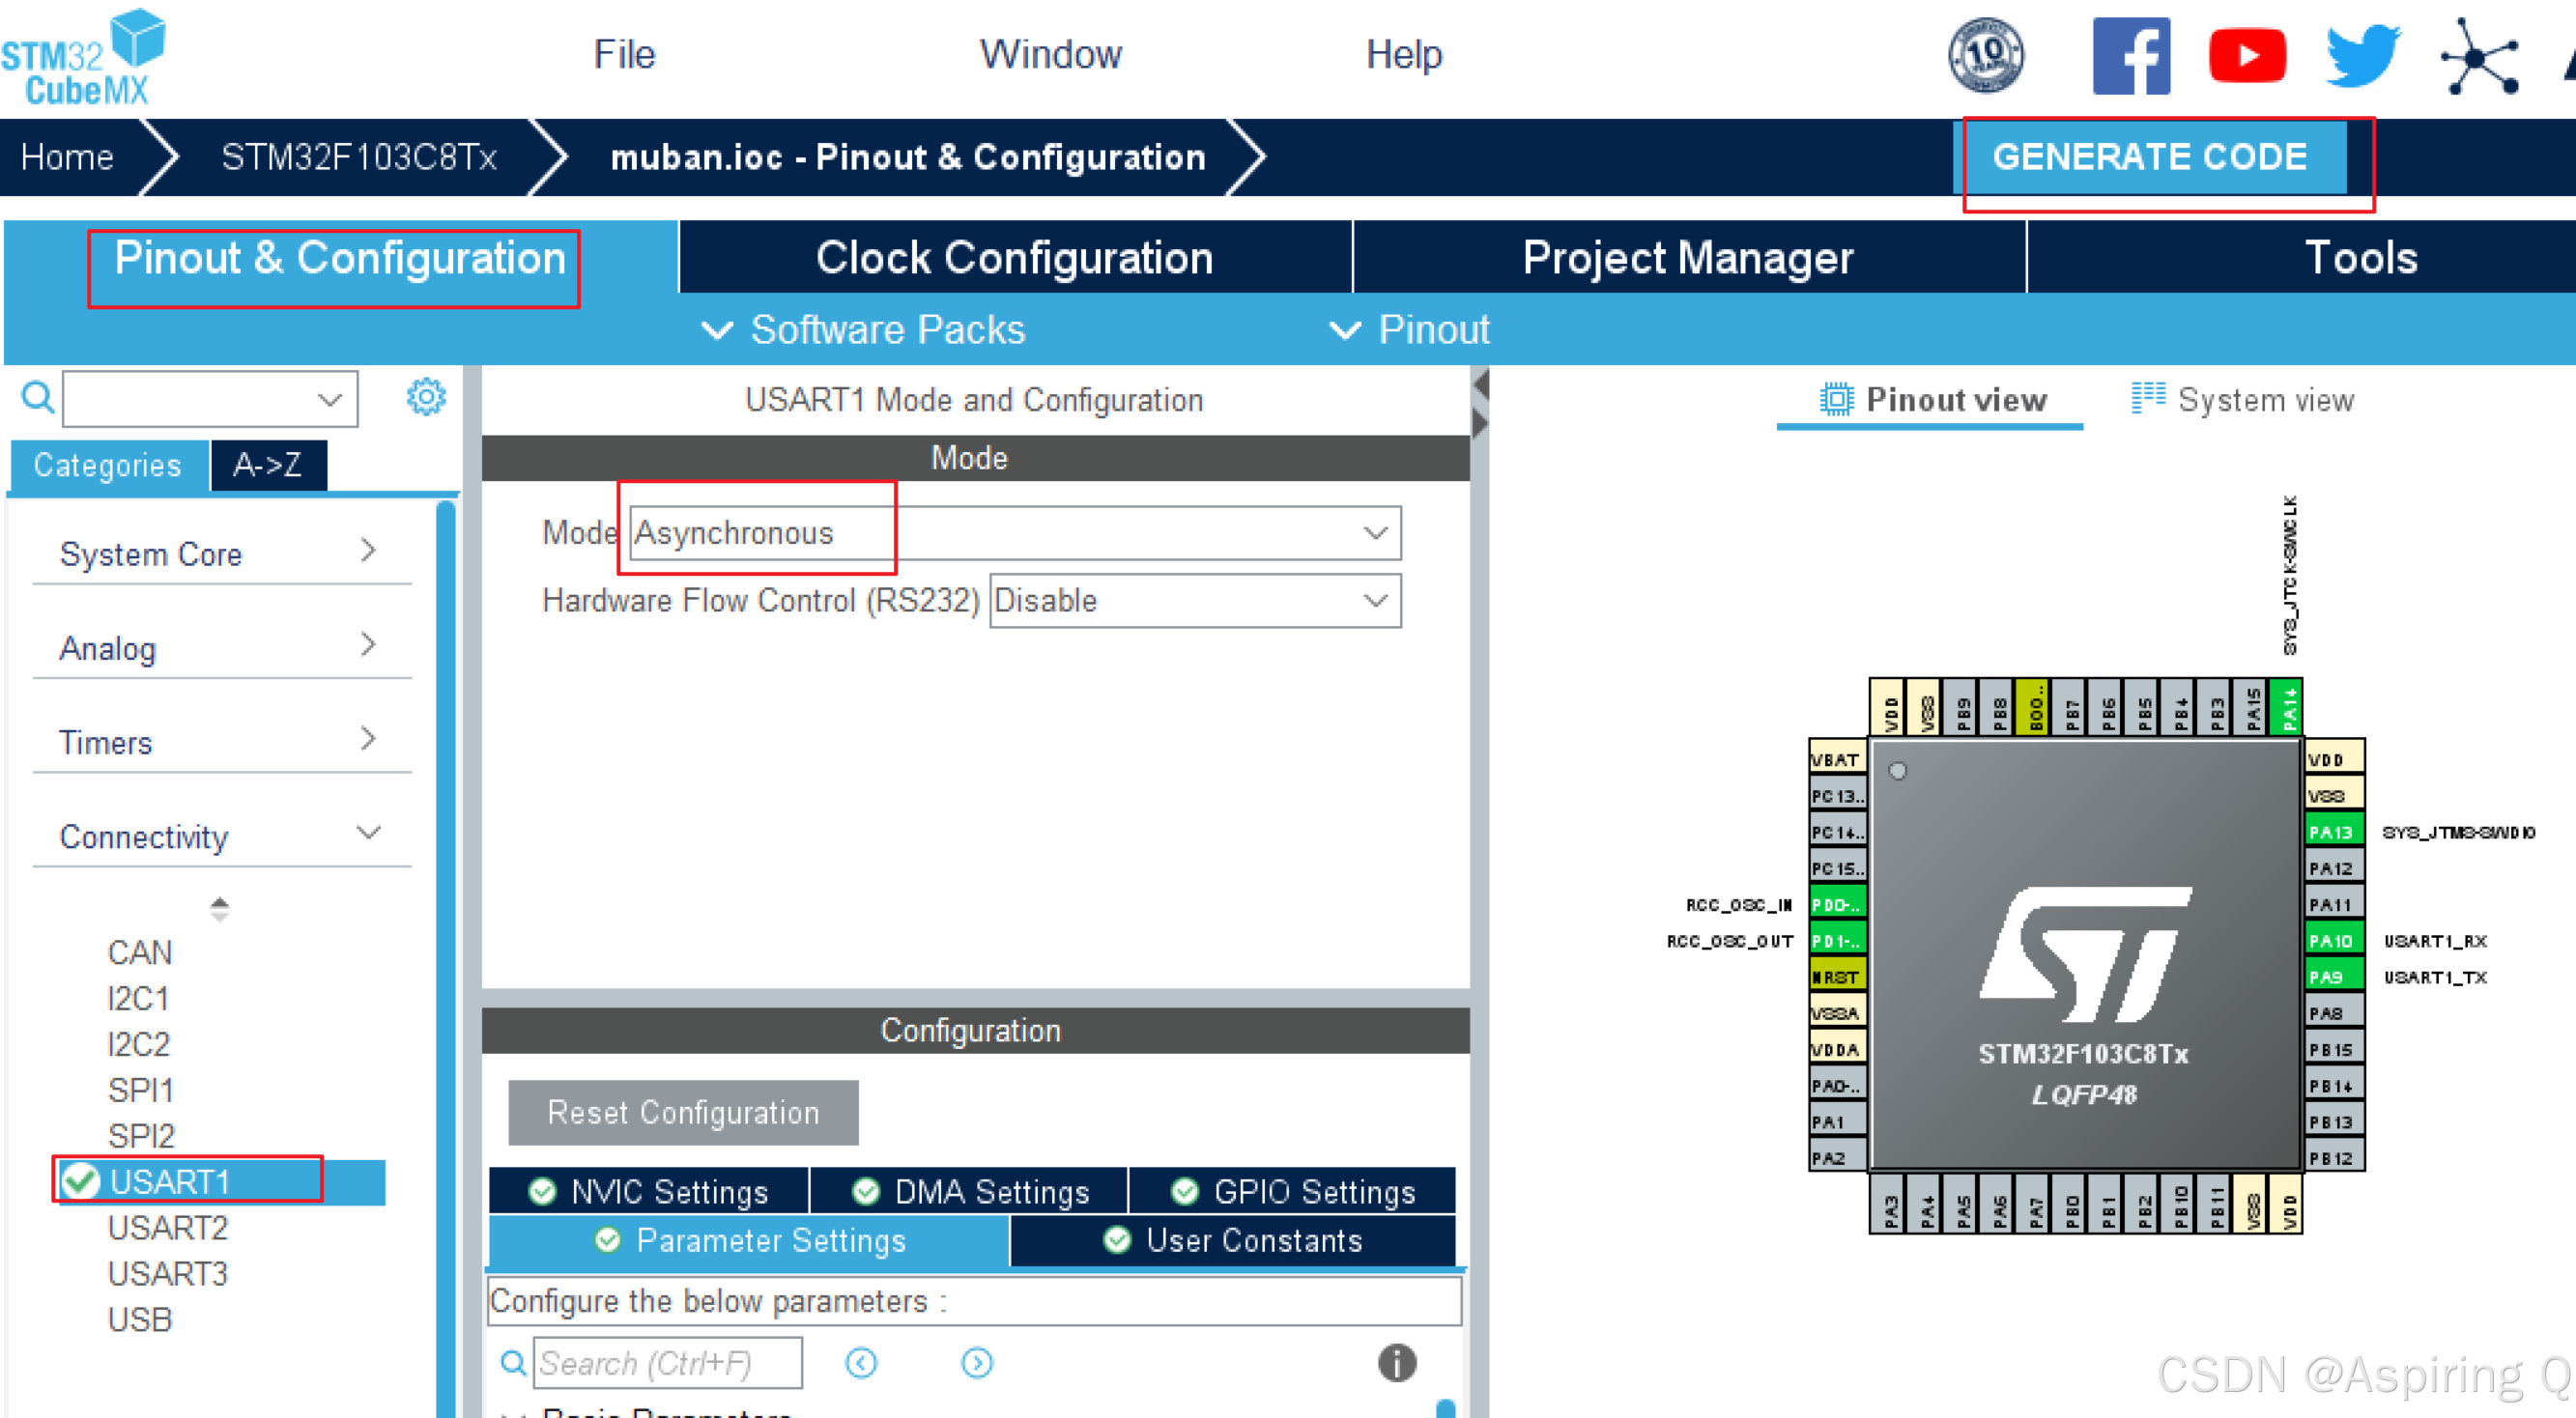Expand the Pinout dropdown menu
The image size is (2576, 1418).
[x=1410, y=329]
